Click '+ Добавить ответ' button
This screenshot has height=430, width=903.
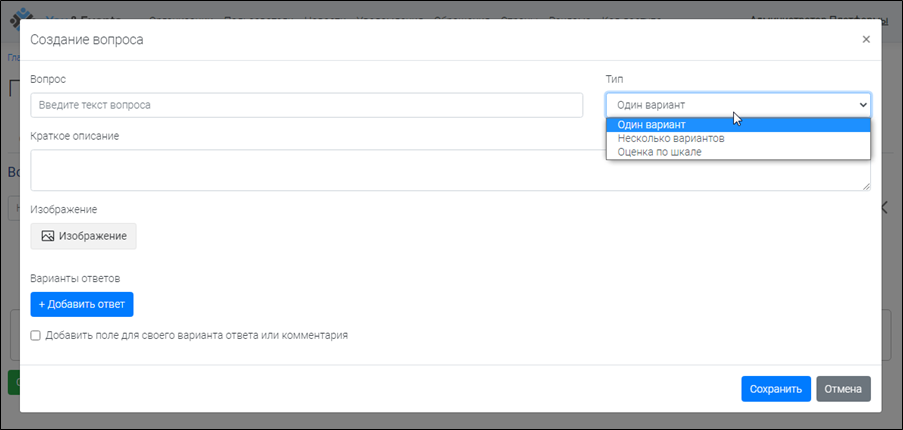click(82, 304)
